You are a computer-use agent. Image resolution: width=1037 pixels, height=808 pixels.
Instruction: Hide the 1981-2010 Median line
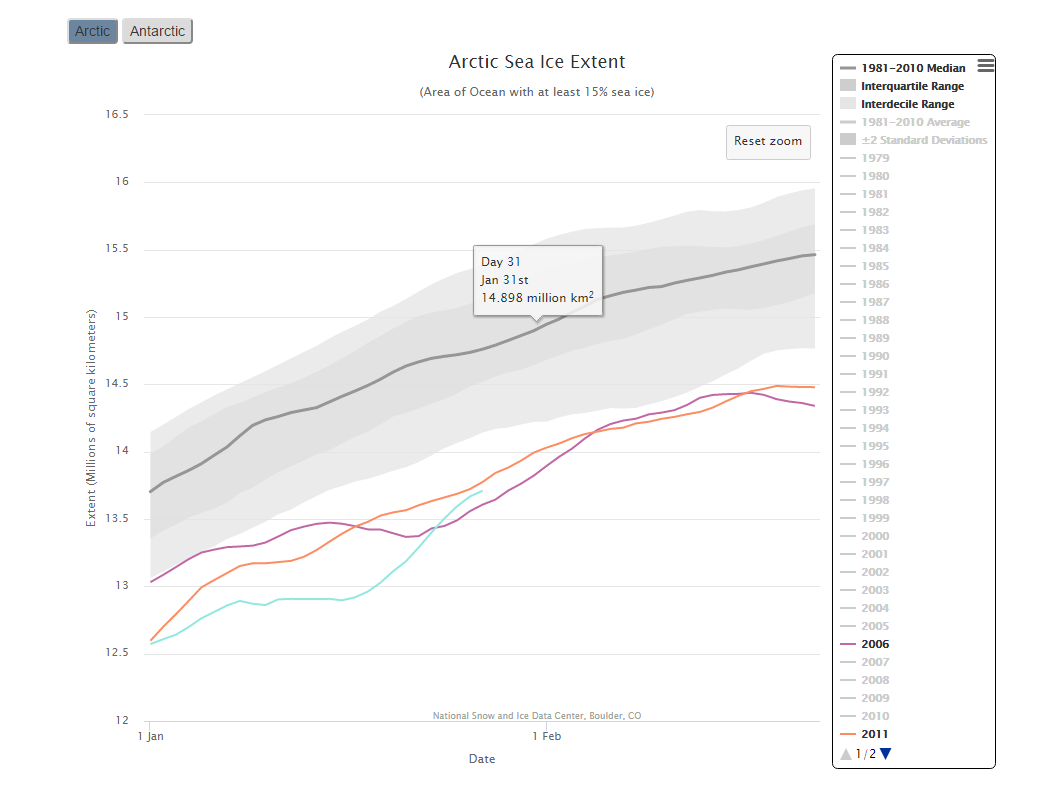point(913,68)
